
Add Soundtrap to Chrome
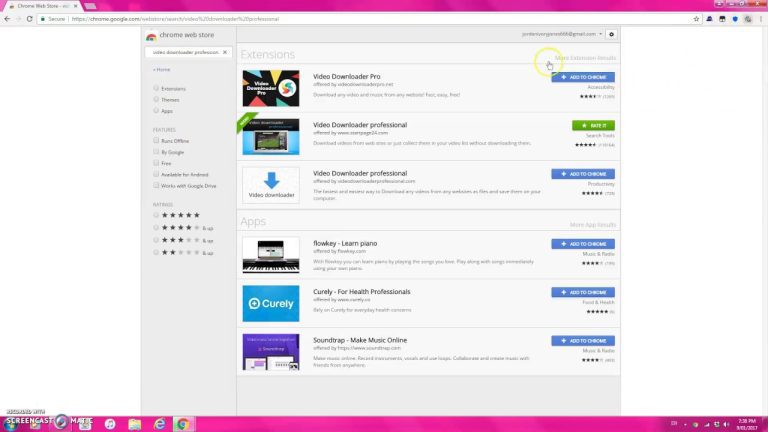click(583, 340)
